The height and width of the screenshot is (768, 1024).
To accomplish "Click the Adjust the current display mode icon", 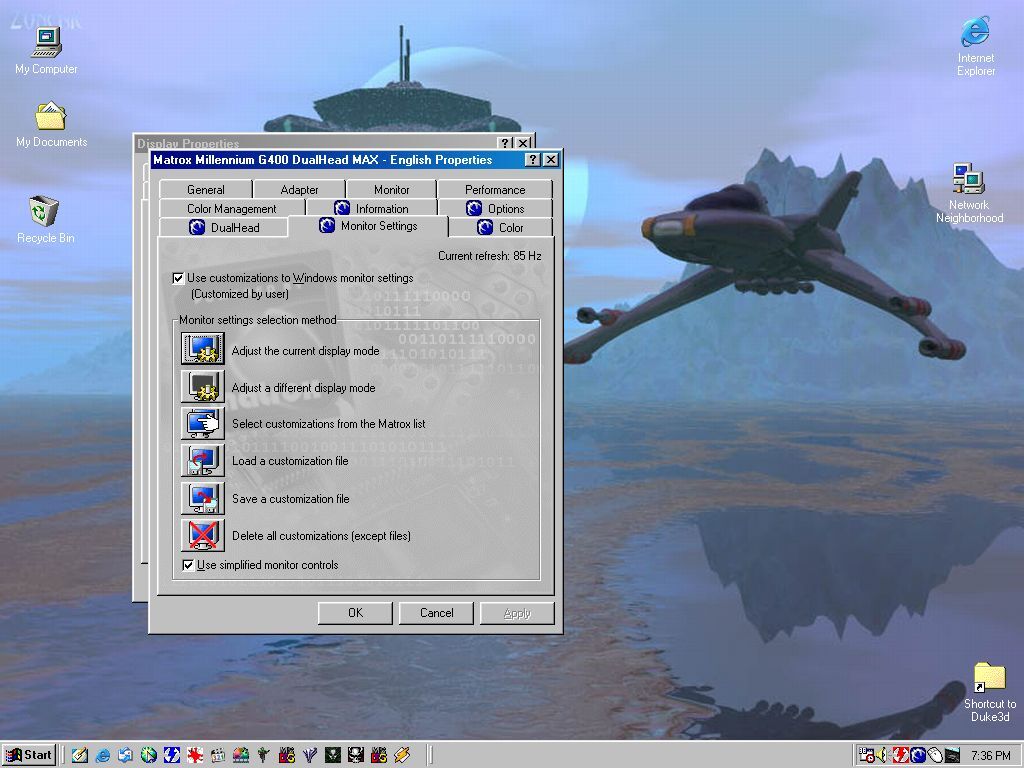I will [202, 349].
